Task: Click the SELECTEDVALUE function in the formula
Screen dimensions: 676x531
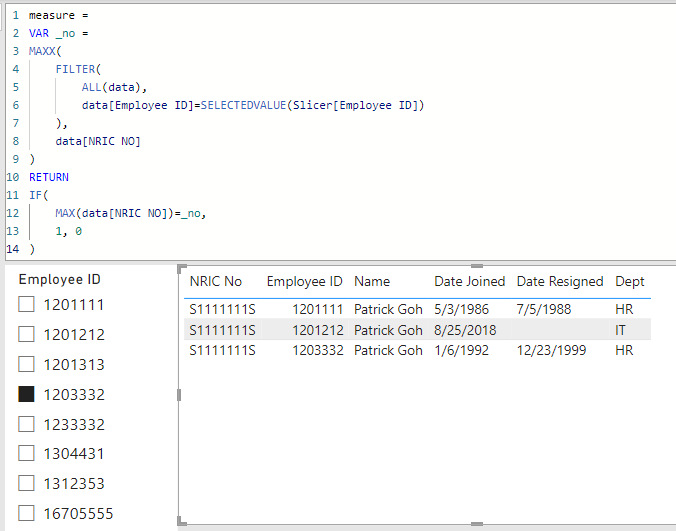Action: point(244,105)
